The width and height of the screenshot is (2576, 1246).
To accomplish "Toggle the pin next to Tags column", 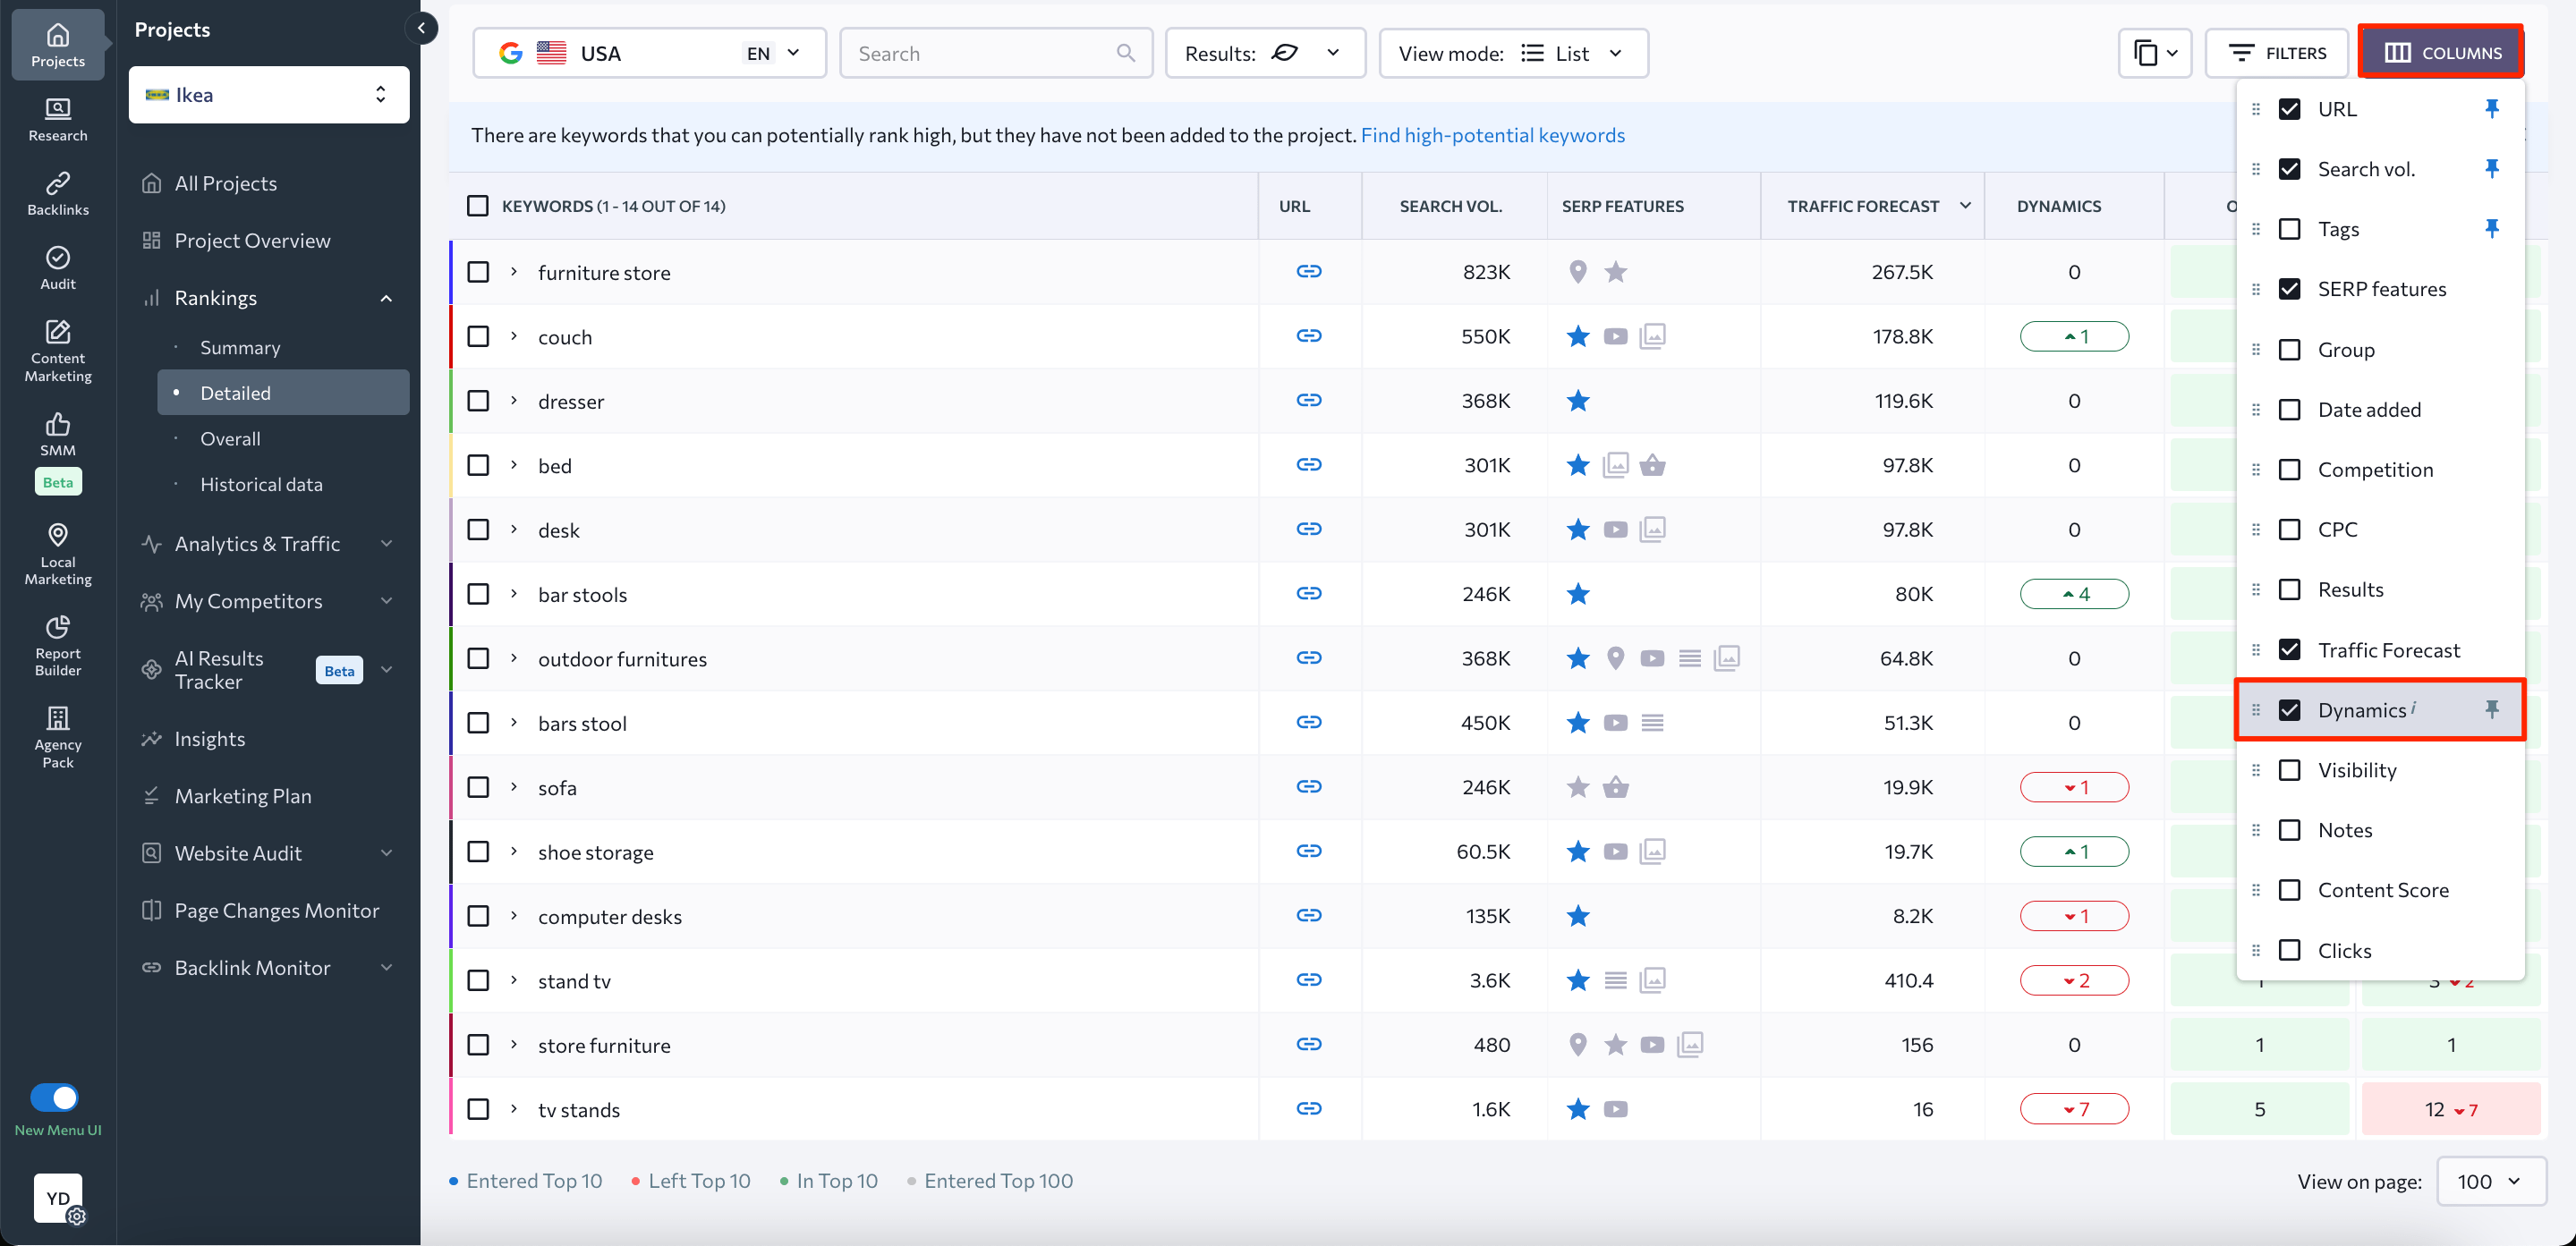I will 2491,229.
